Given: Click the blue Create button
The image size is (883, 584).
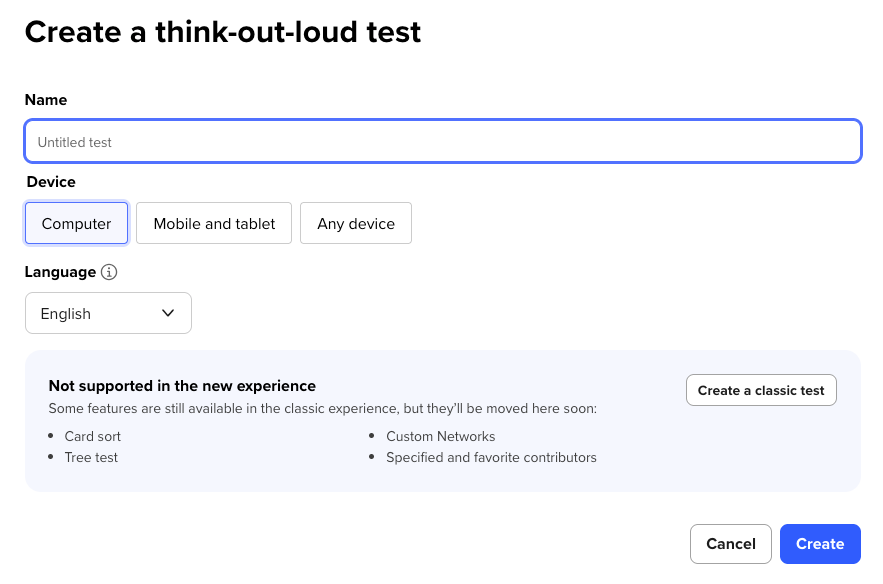Looking at the screenshot, I should [820, 544].
